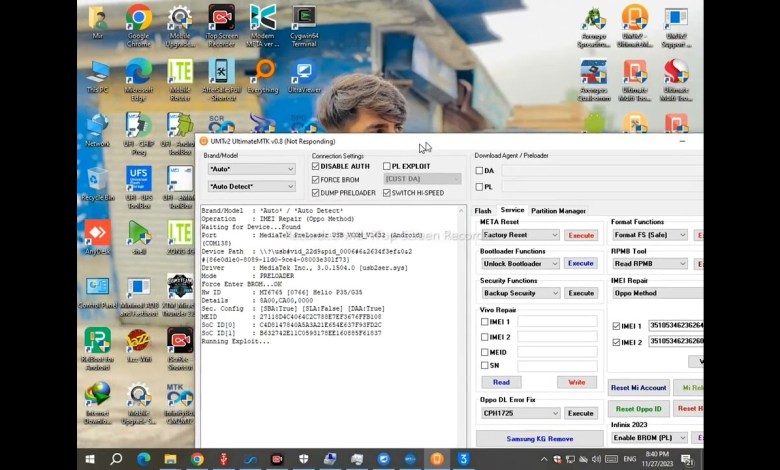This screenshot has width=780, height=470.
Task: Click Reset Mi Account button
Action: point(639,387)
